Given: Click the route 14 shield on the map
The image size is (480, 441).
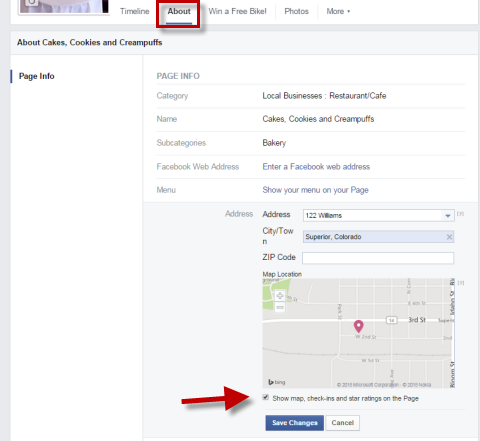Looking at the screenshot, I should [x=392, y=320].
